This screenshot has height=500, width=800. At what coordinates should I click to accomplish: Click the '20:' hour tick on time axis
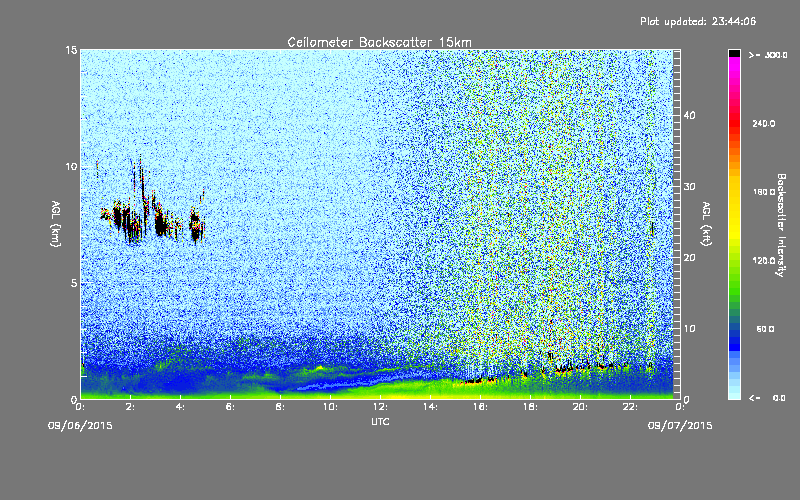(581, 407)
